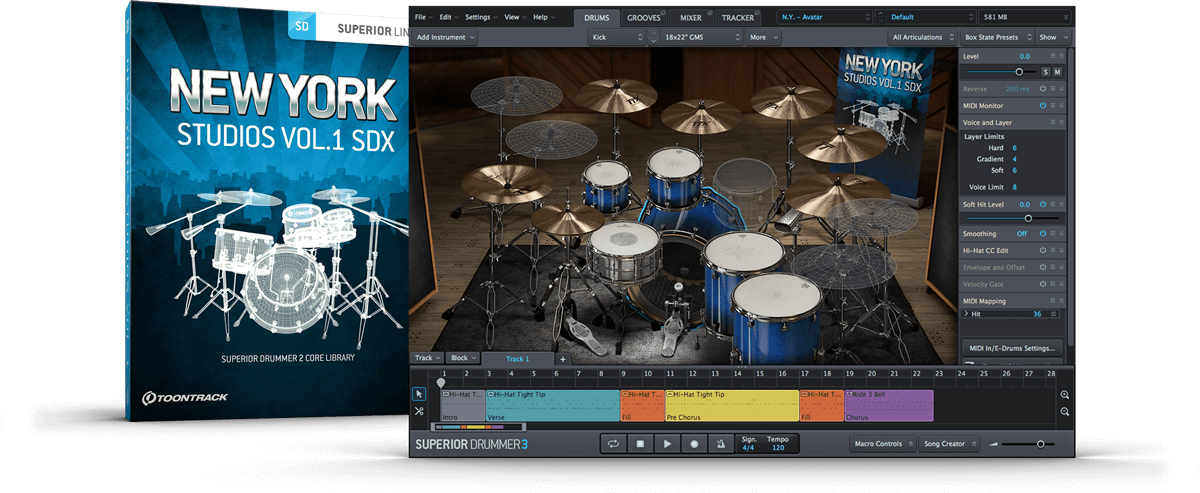
Task: Open the N.Y. - Avatar library selector
Action: point(824,17)
